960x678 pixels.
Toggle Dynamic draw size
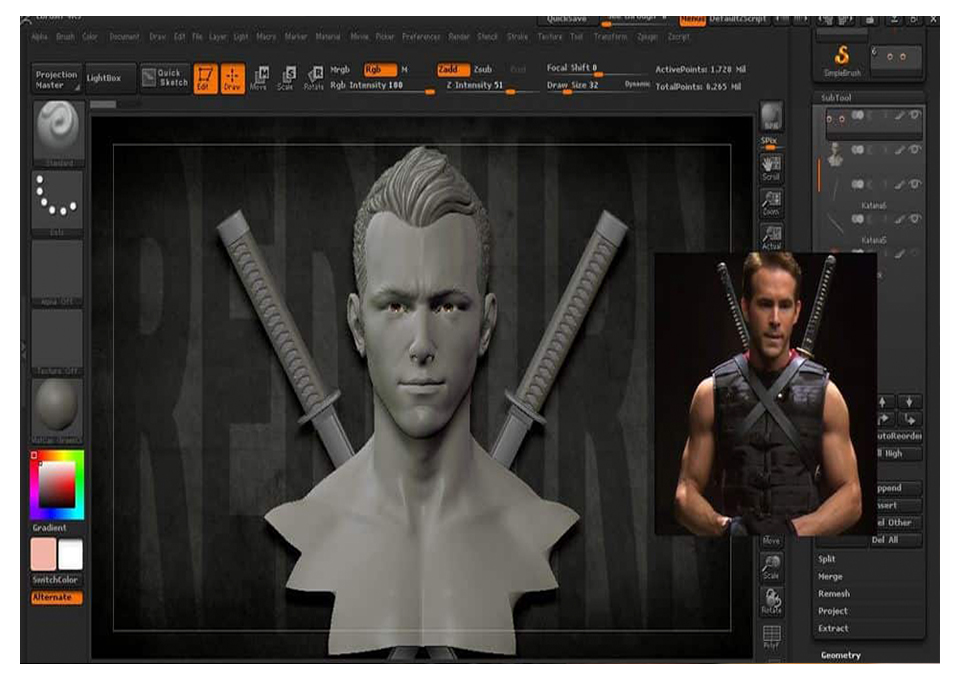click(637, 84)
